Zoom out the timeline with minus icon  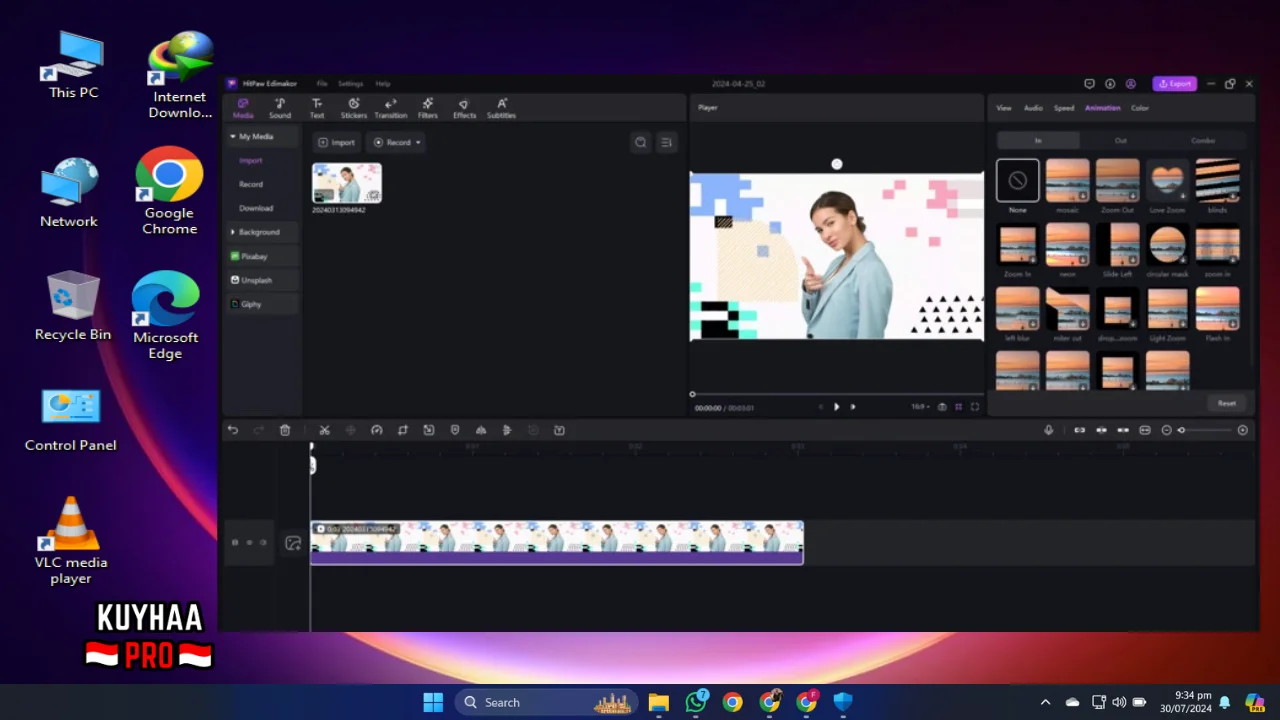click(x=1166, y=430)
